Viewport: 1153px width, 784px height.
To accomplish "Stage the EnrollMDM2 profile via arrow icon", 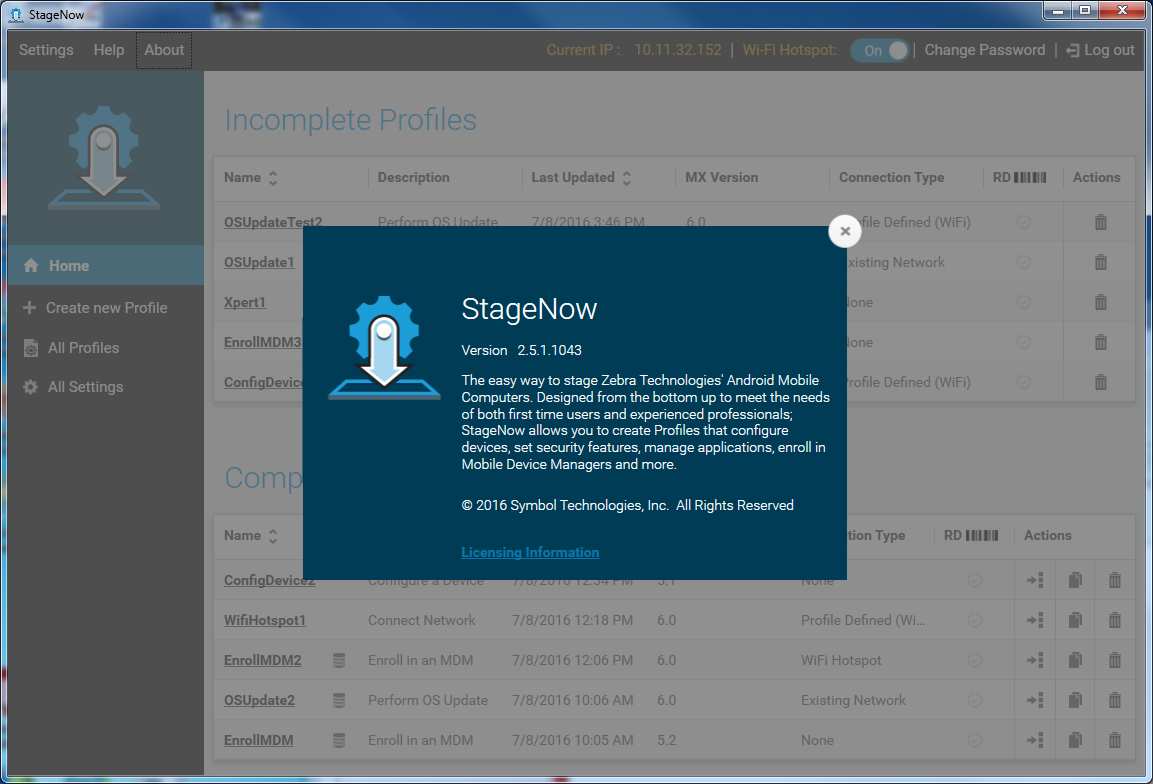I will 1035,660.
